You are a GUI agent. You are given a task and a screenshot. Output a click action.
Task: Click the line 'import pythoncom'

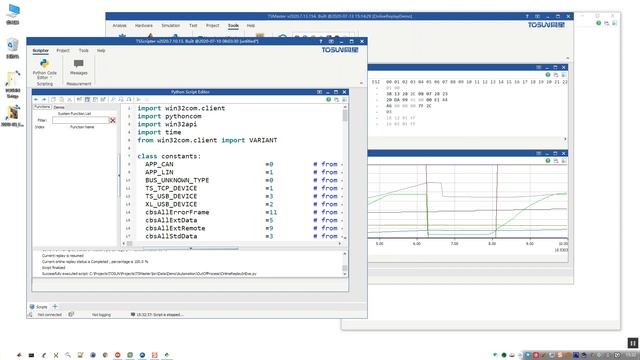click(169, 116)
